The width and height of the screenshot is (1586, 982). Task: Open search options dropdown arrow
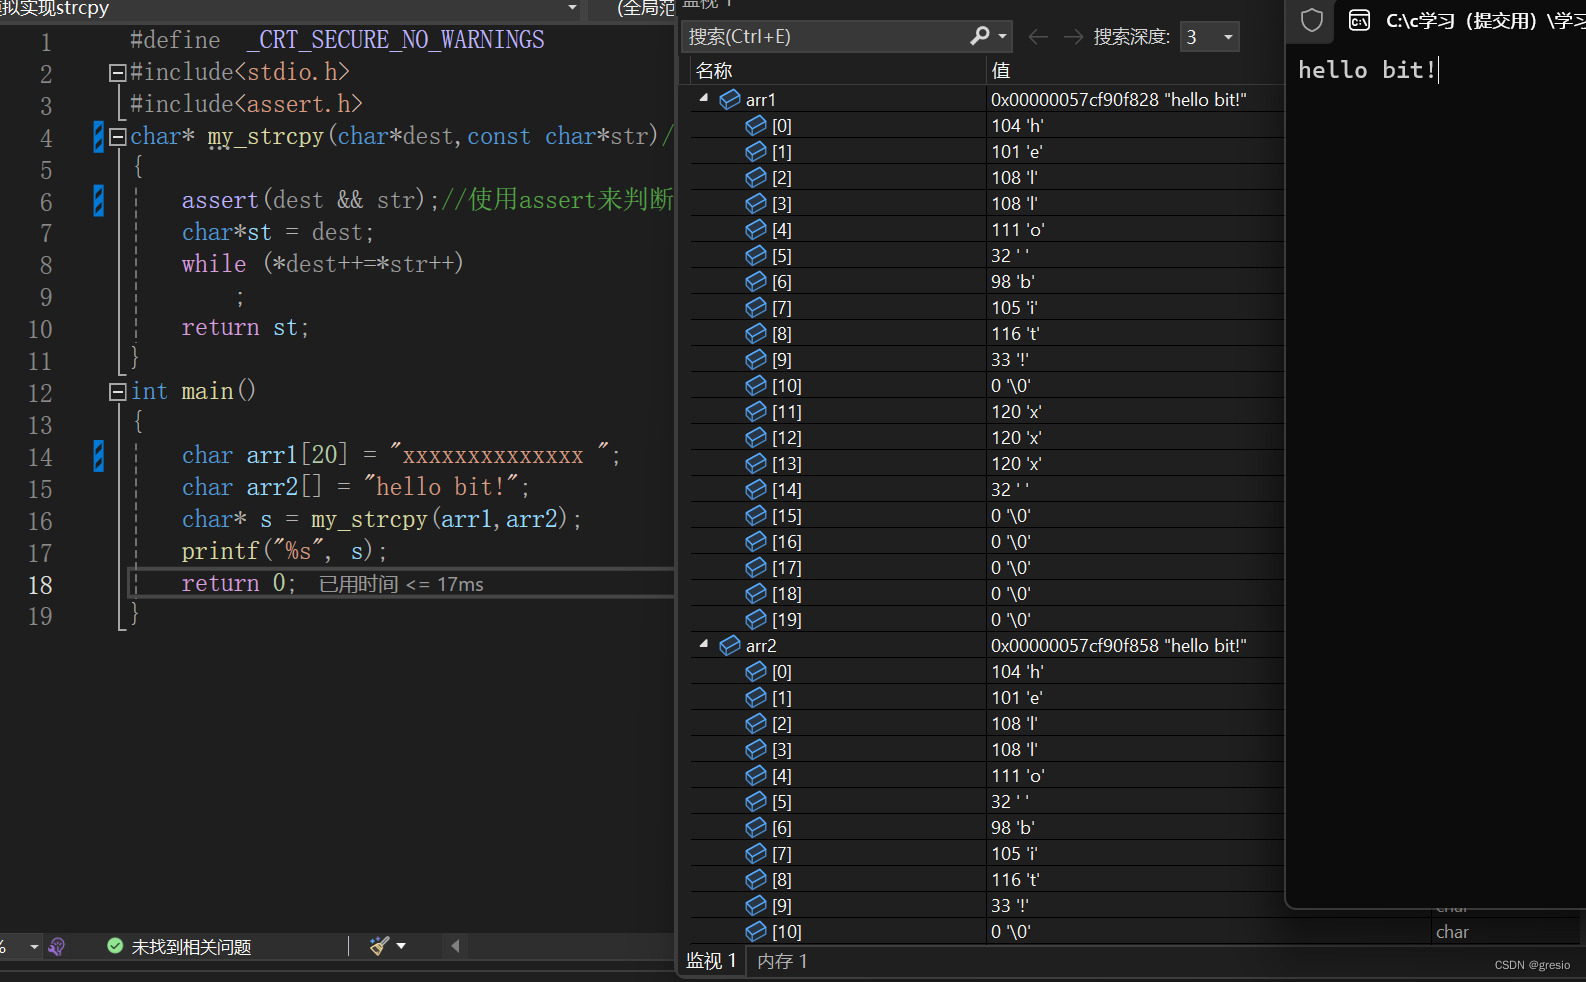[1003, 37]
